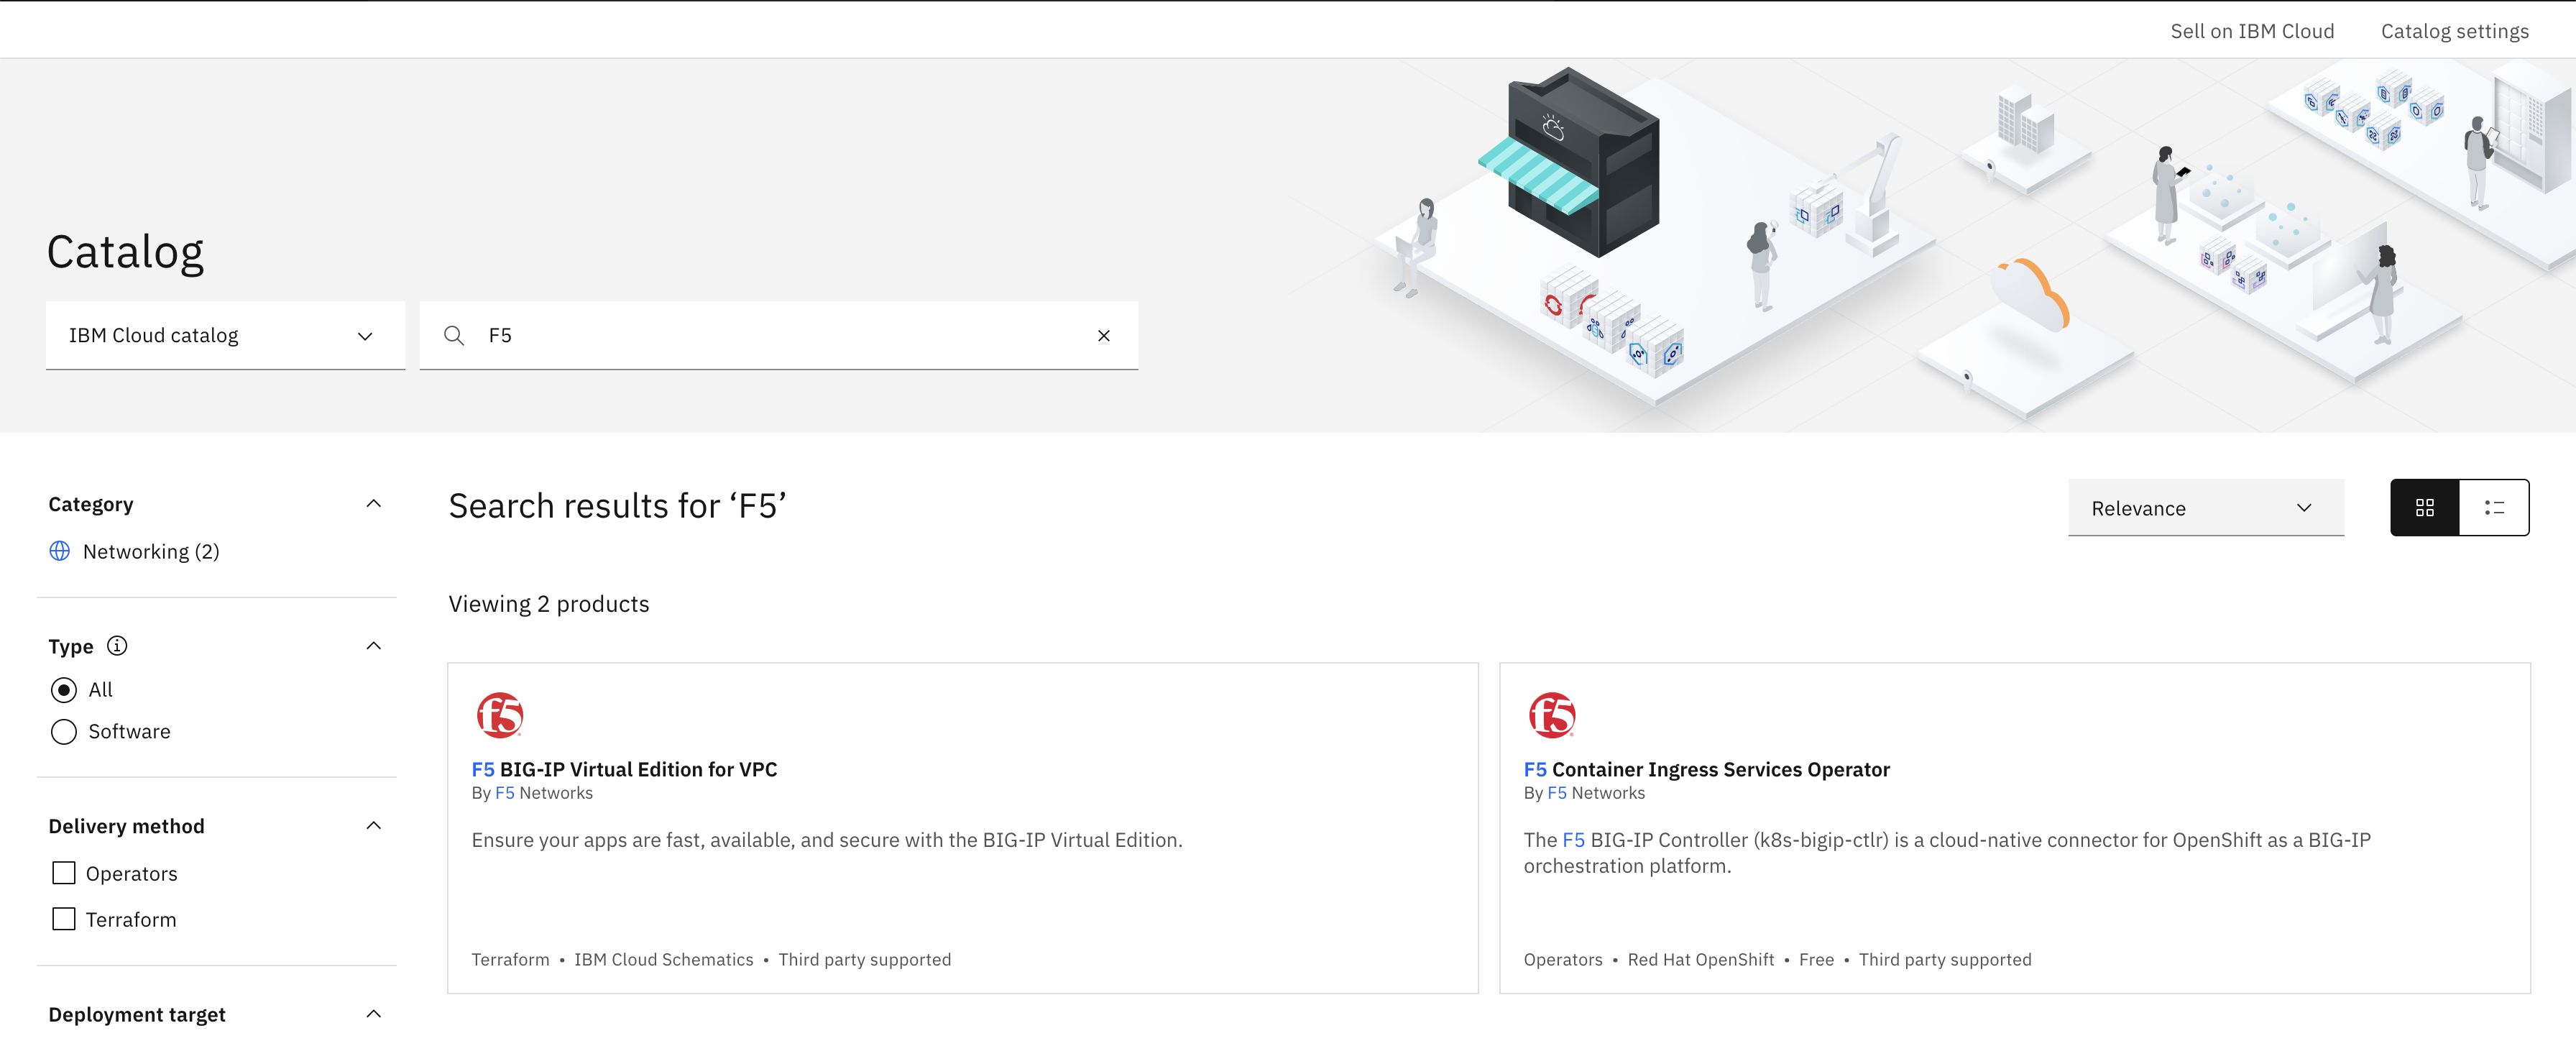
Task: Open the Relevance sort dropdown
Action: click(x=2205, y=508)
